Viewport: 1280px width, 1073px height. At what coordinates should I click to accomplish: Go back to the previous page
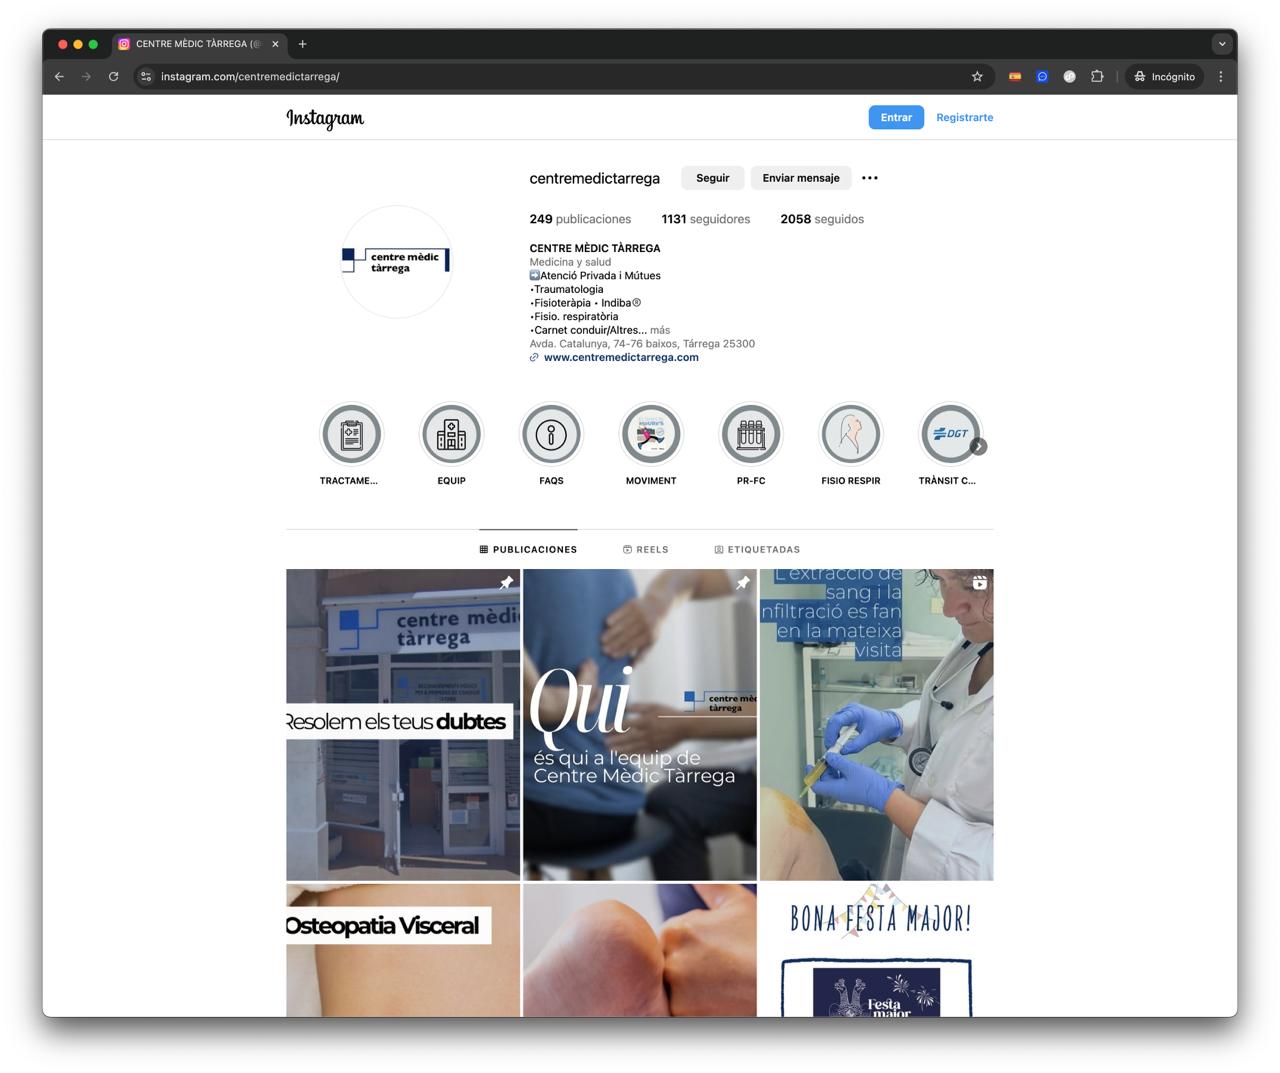point(59,76)
